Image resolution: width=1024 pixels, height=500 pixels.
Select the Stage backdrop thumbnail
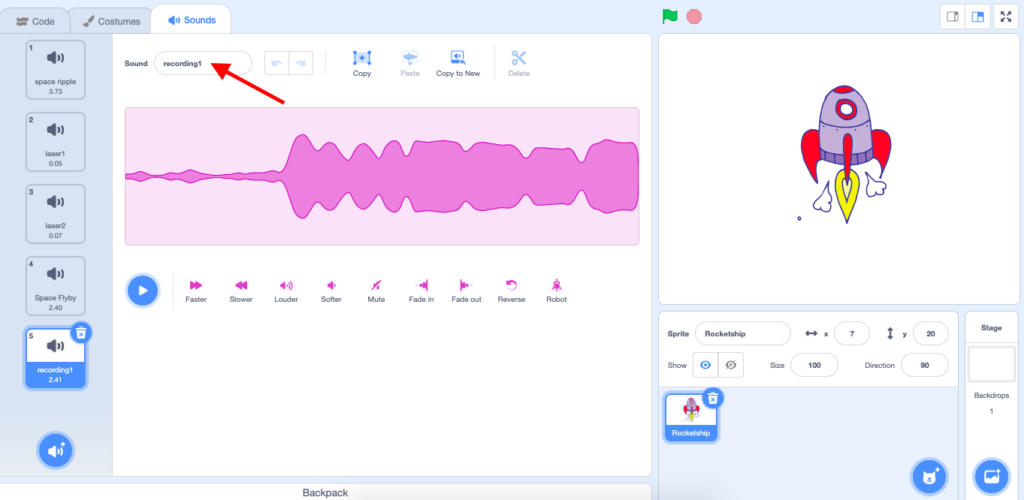coord(991,364)
